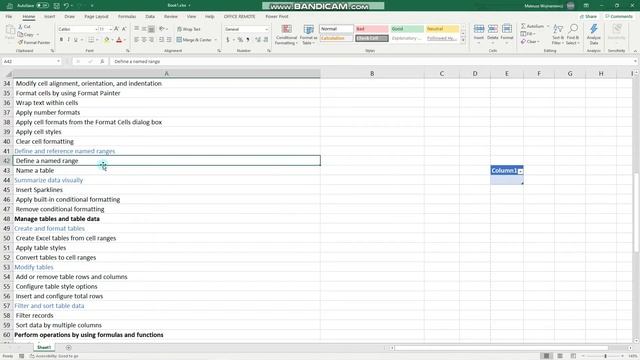The image size is (640, 360).
Task: Open the borders dropdown
Action: pos(97,40)
